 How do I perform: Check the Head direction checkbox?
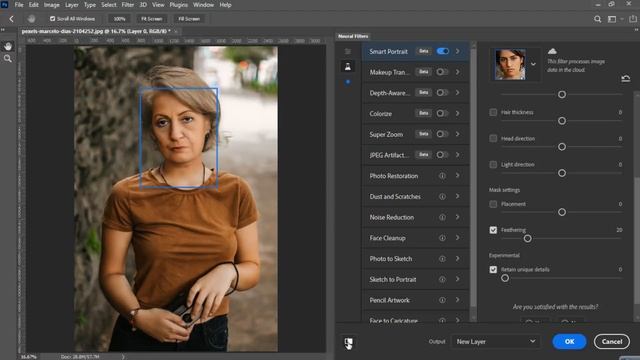(493, 138)
